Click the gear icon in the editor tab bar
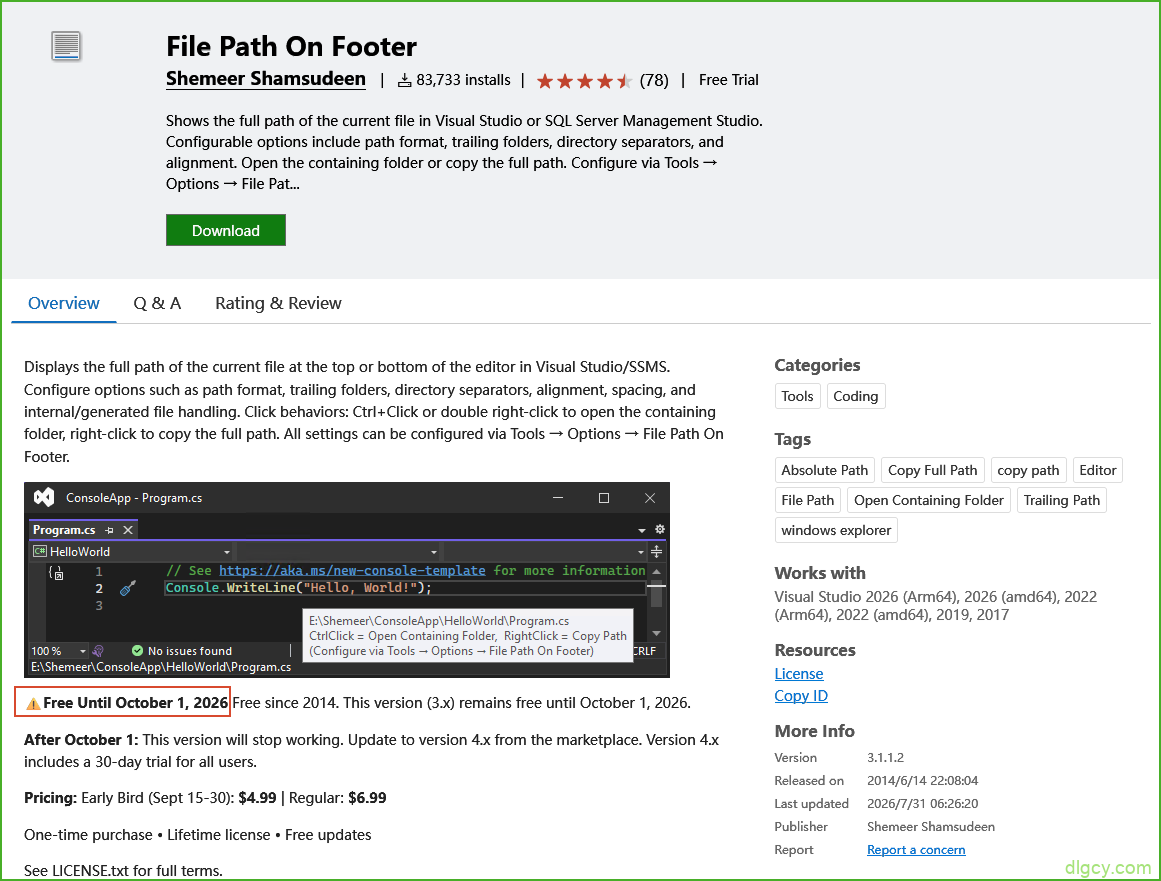Image resolution: width=1161 pixels, height=881 pixels. click(x=660, y=529)
